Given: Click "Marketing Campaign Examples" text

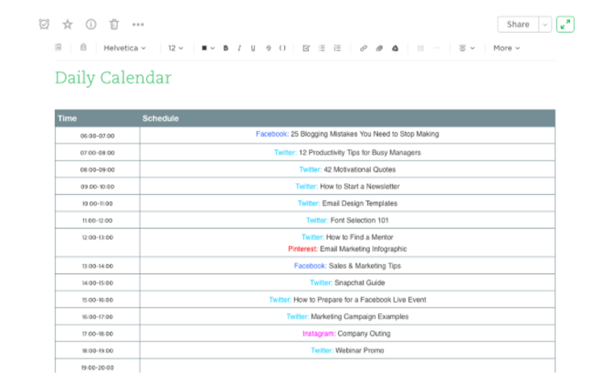Looking at the screenshot, I should tap(360, 316).
